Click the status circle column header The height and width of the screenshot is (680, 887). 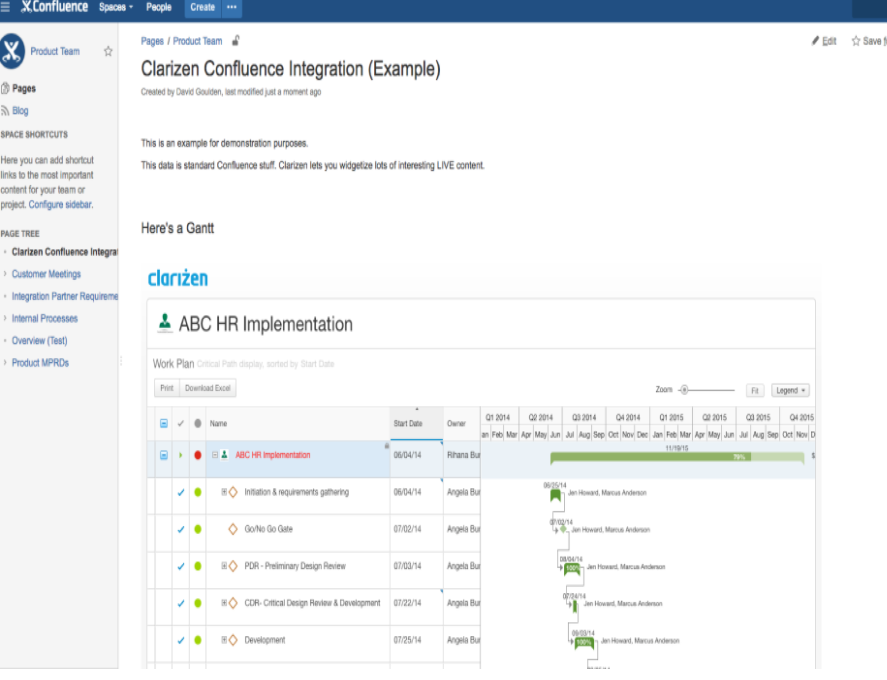coord(197,423)
